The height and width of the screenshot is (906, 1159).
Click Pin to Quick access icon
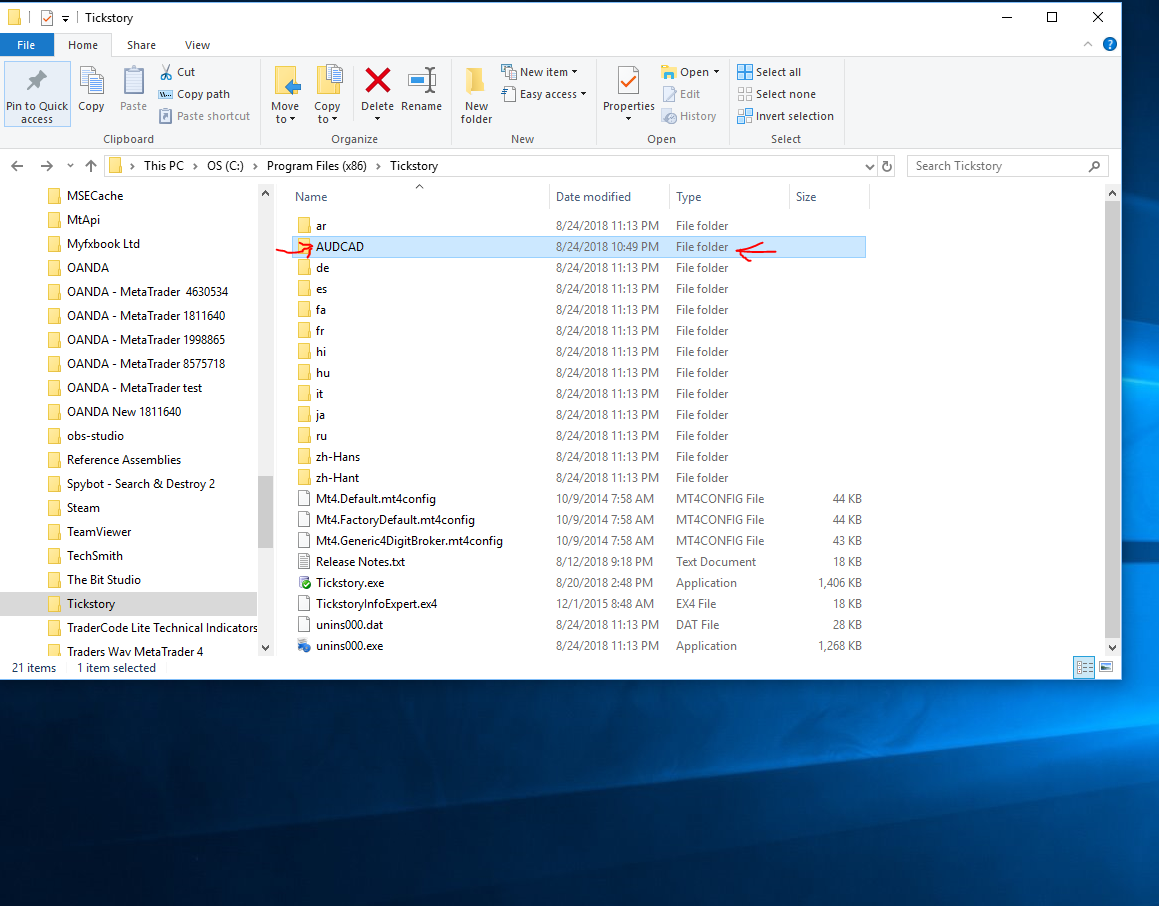(37, 94)
